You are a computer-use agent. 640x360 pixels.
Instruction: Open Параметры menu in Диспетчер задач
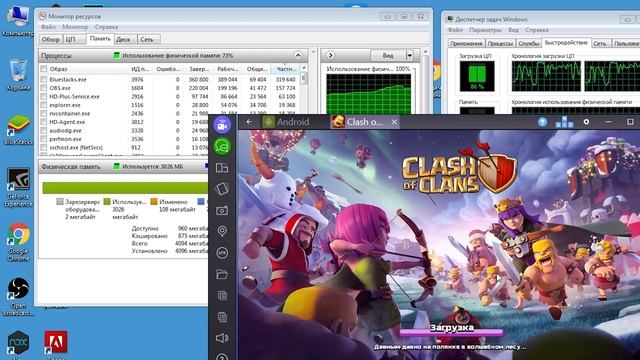click(485, 30)
